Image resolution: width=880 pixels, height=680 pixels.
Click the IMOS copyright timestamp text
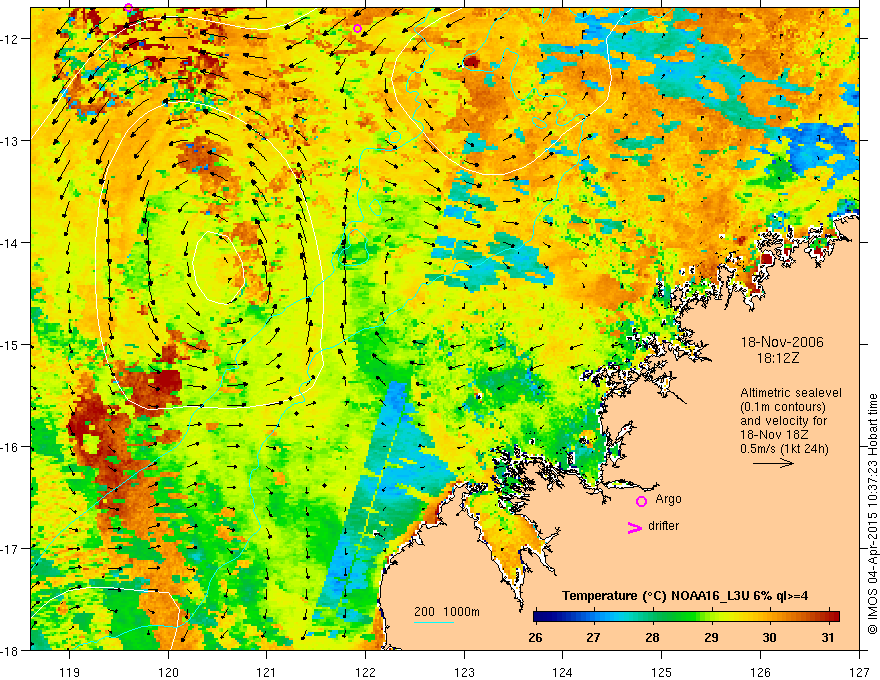[x=872, y=513]
